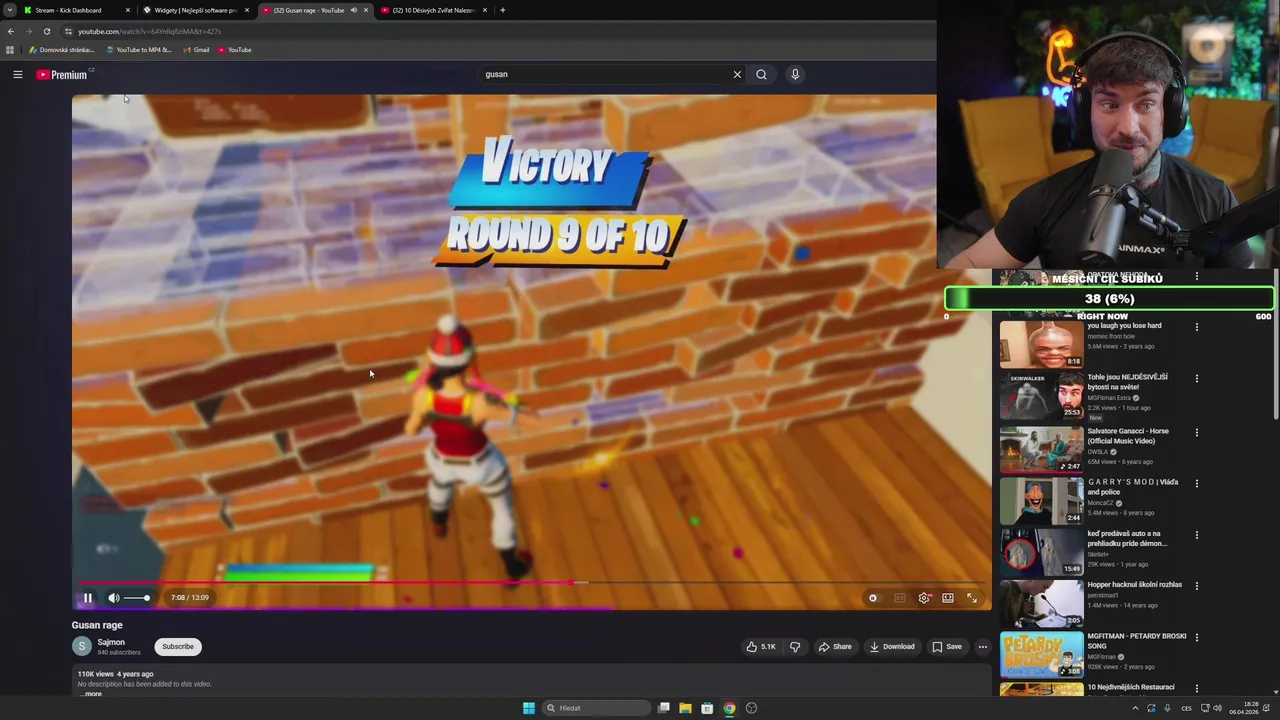This screenshot has width=1280, height=720.
Task: Mute the video with the speaker icon
Action: (114, 598)
